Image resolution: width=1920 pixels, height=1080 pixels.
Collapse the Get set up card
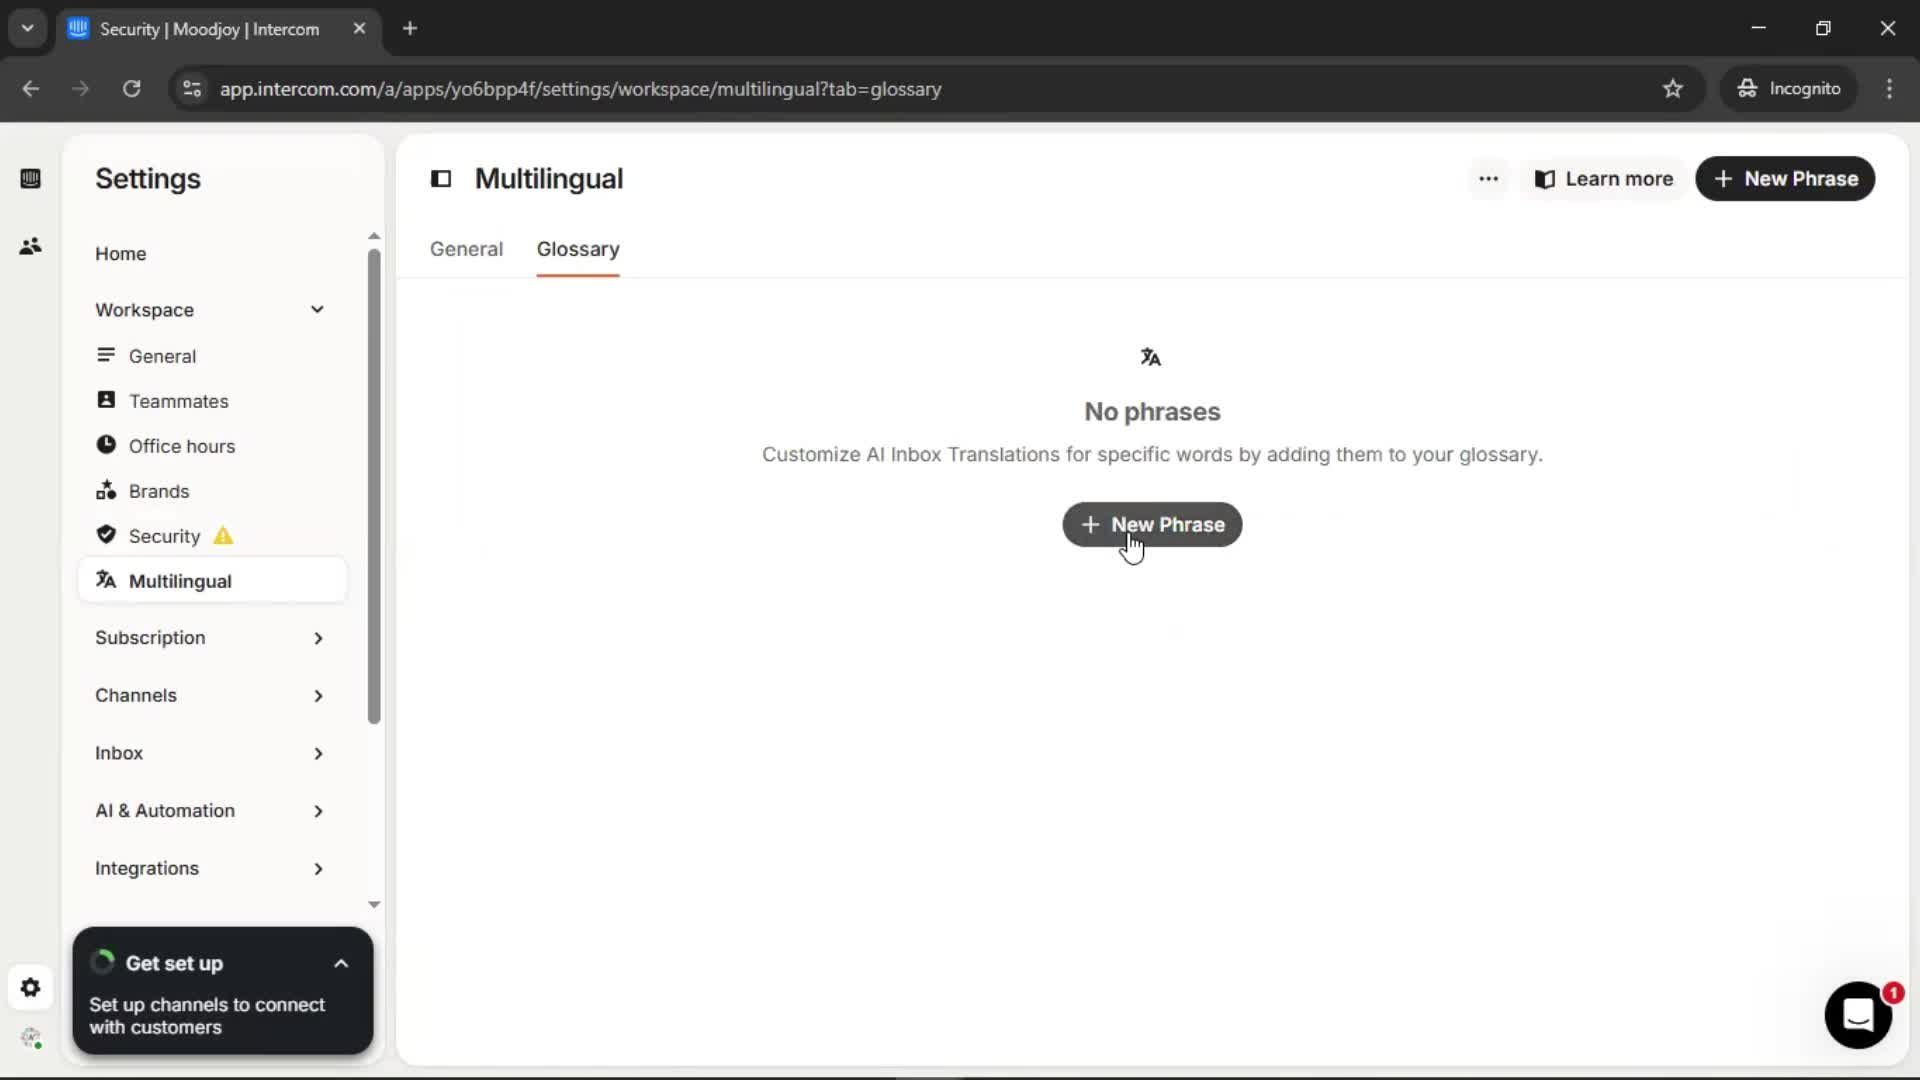(x=341, y=964)
